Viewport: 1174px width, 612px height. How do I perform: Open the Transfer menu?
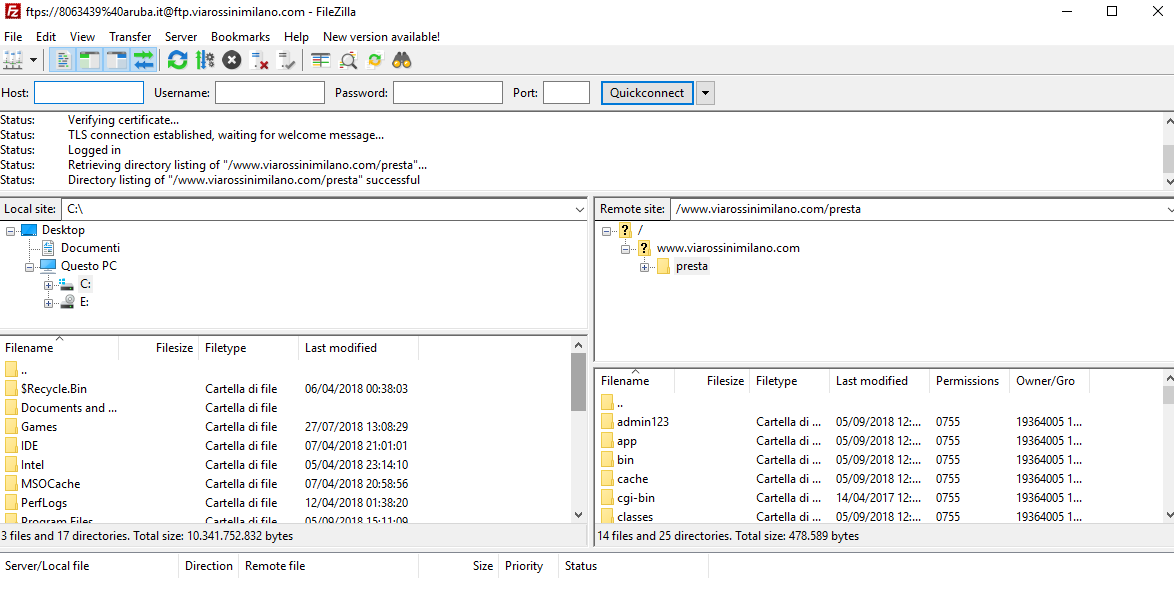(x=130, y=37)
